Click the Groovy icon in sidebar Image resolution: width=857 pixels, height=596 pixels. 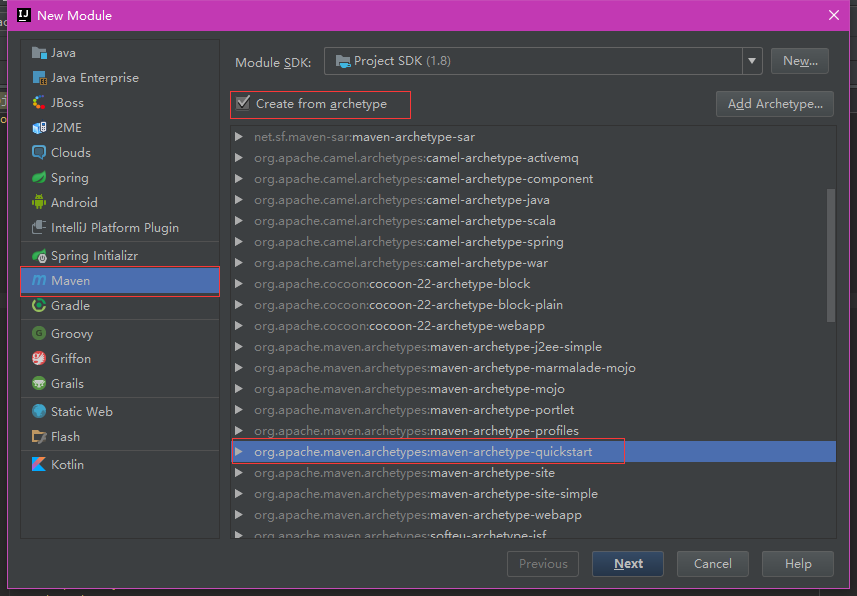(x=39, y=334)
